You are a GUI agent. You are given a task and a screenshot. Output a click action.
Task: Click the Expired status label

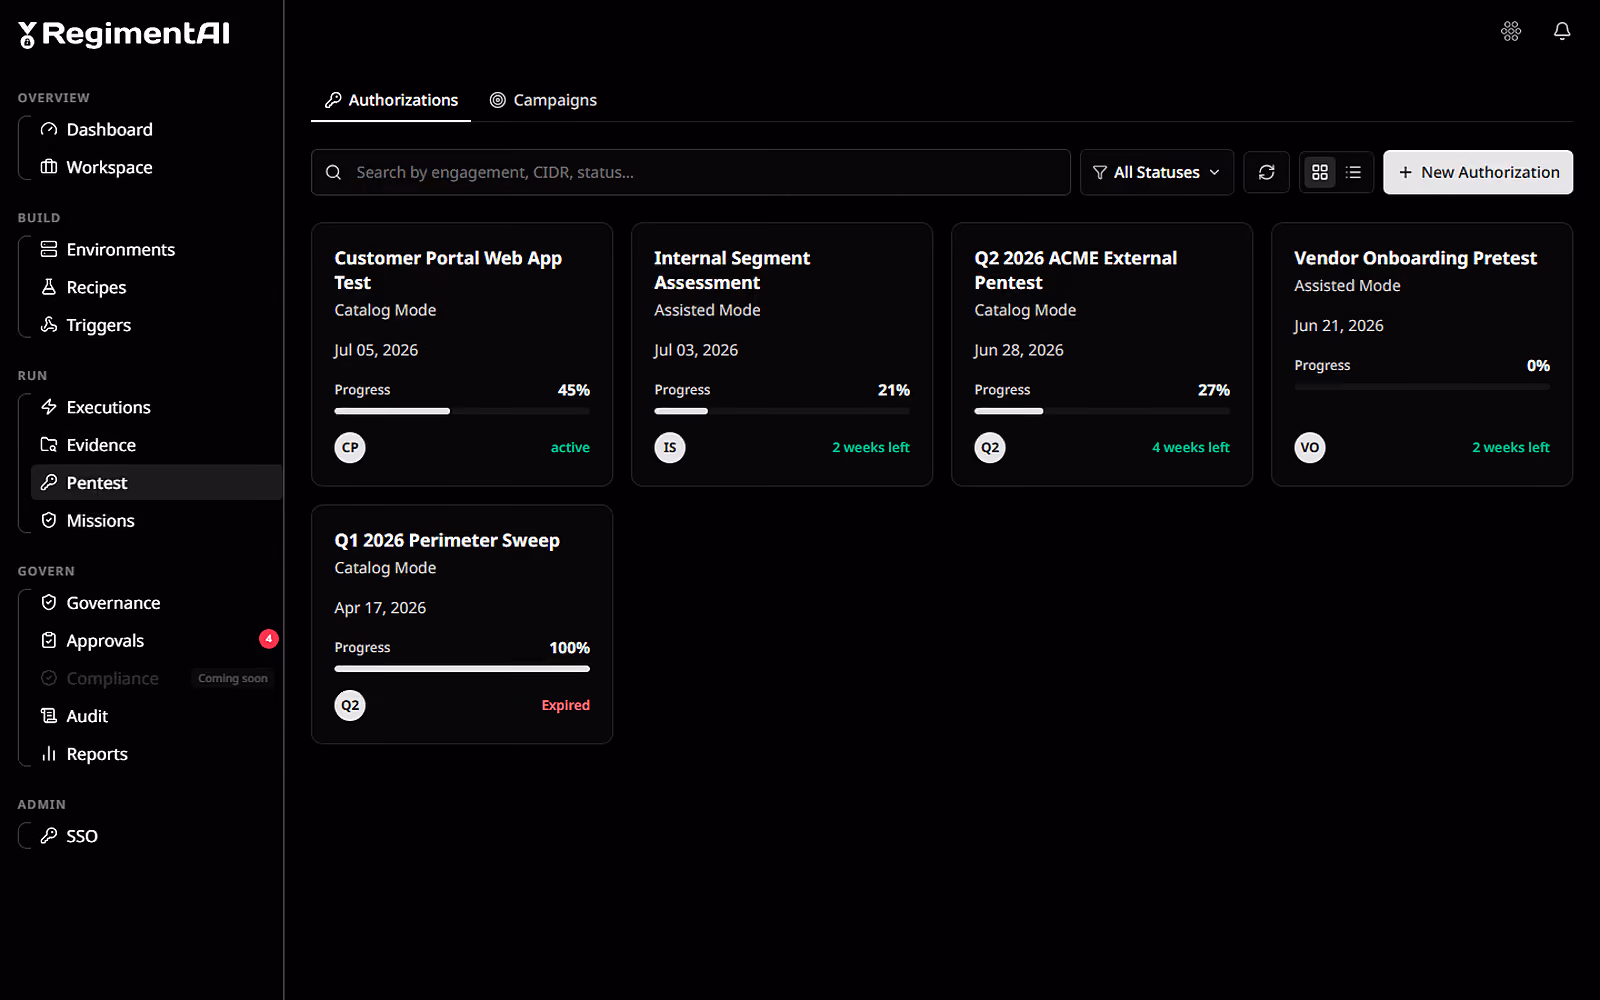566,705
